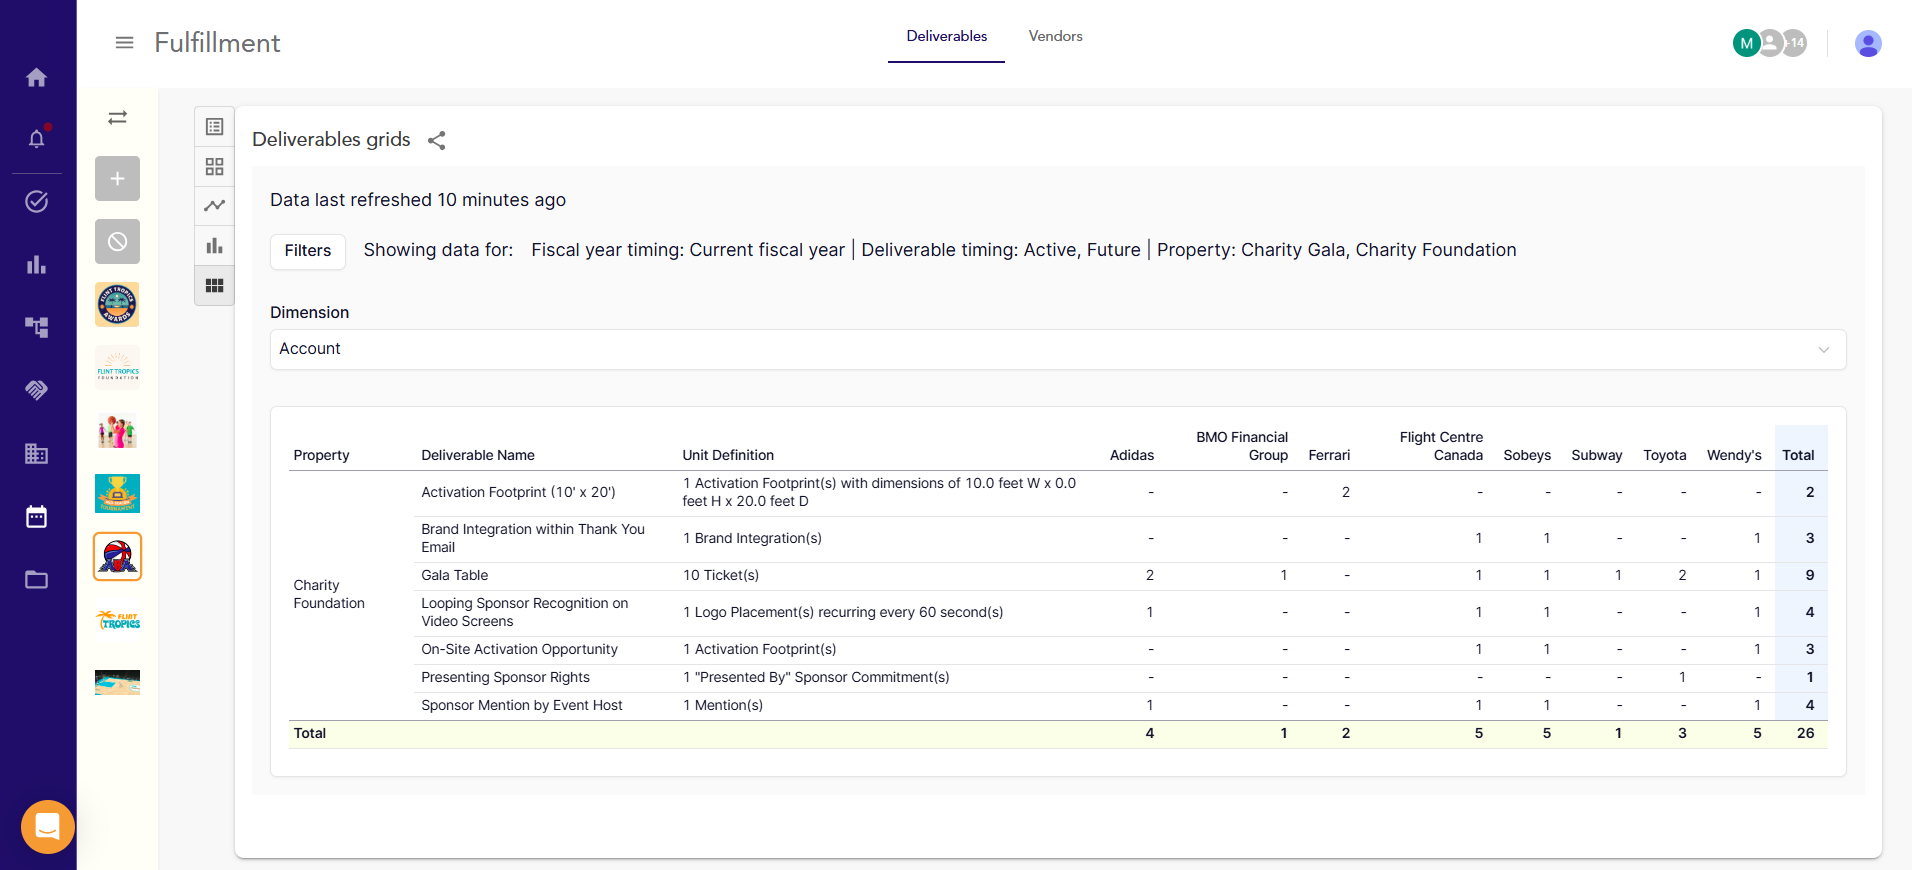1912x870 pixels.
Task: Open the folder icon in sidebar
Action: 37,580
